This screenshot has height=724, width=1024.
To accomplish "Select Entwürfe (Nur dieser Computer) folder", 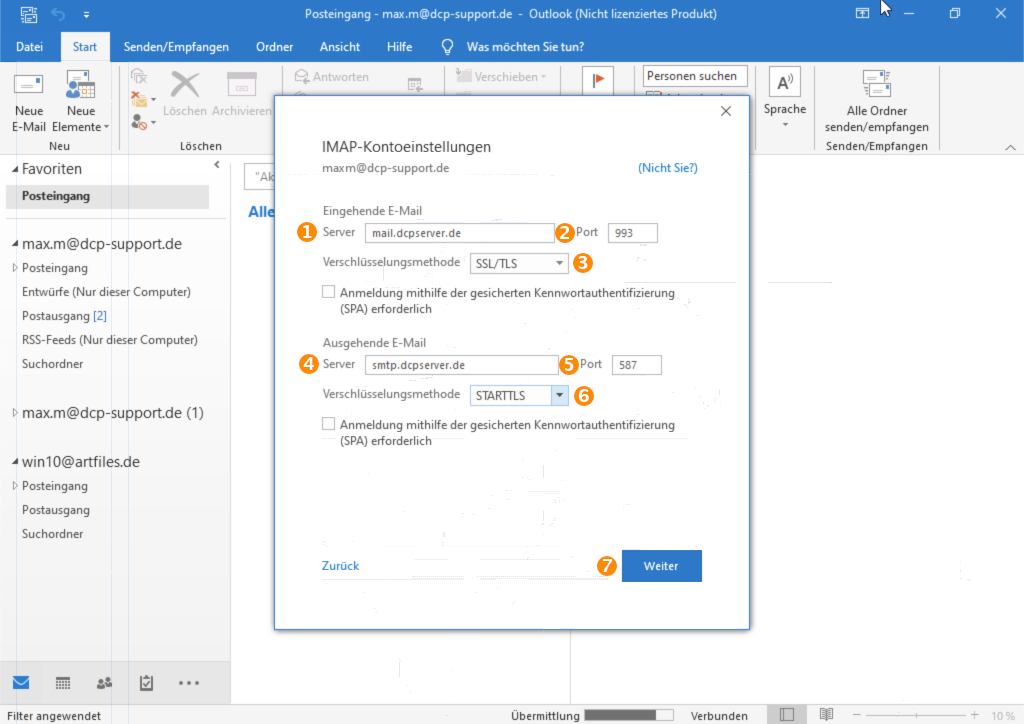I will pos(106,292).
